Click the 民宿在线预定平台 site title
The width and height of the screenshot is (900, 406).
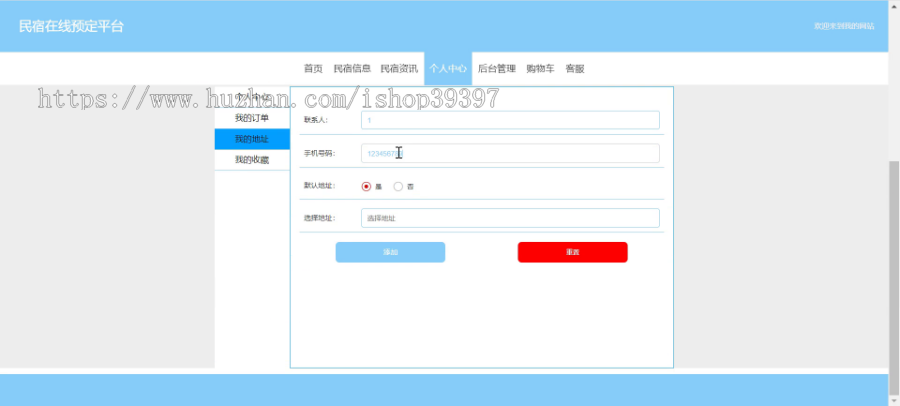(x=71, y=26)
